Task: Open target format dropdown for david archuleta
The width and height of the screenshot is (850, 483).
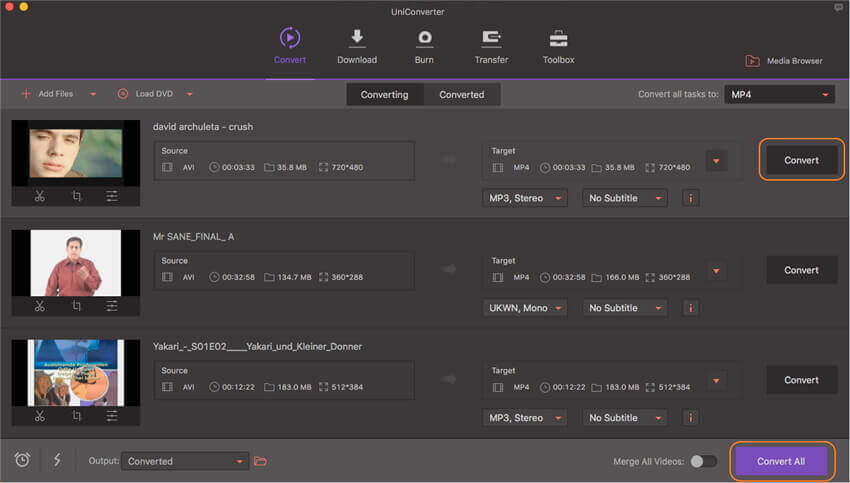Action: tap(716, 161)
